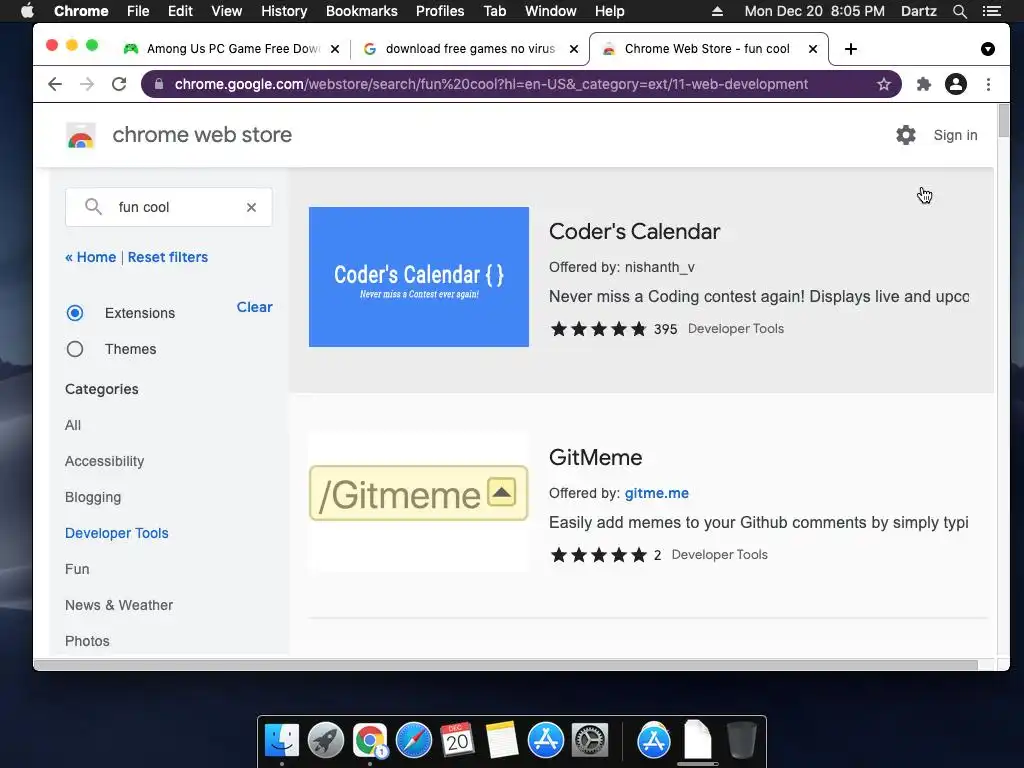Click Reset filters
The height and width of the screenshot is (768, 1024).
(168, 257)
